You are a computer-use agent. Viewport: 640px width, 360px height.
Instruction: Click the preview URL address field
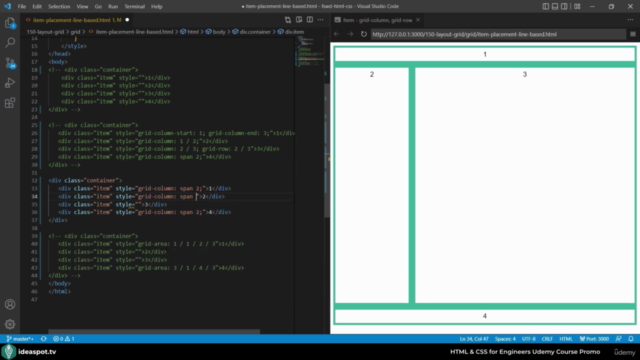tap(498, 34)
